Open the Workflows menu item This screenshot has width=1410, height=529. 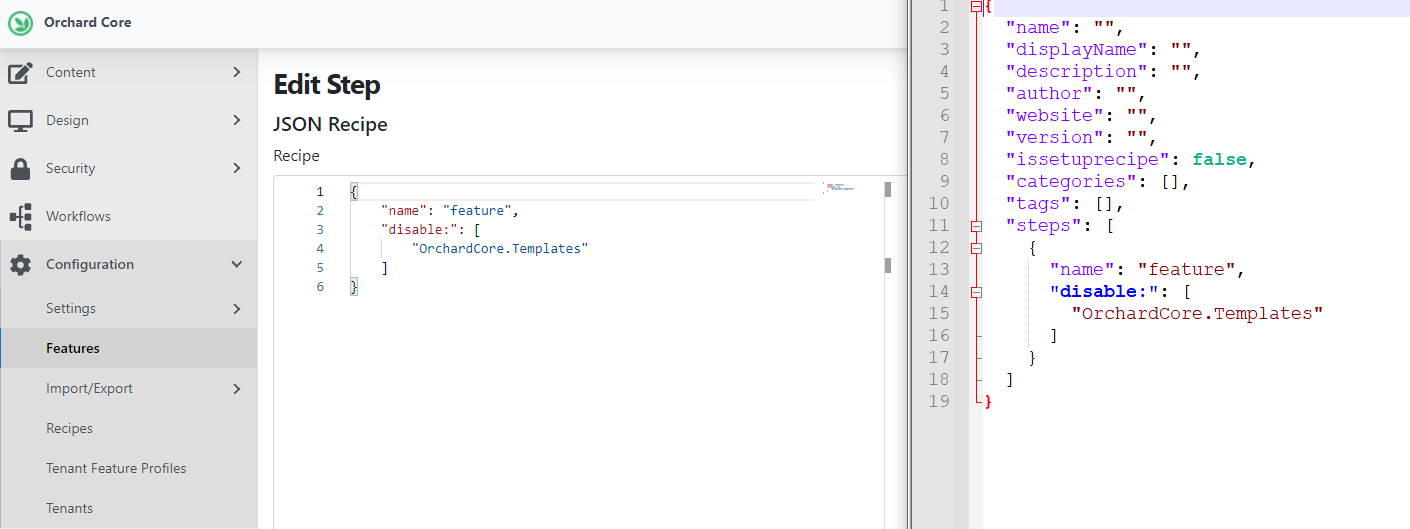128,216
